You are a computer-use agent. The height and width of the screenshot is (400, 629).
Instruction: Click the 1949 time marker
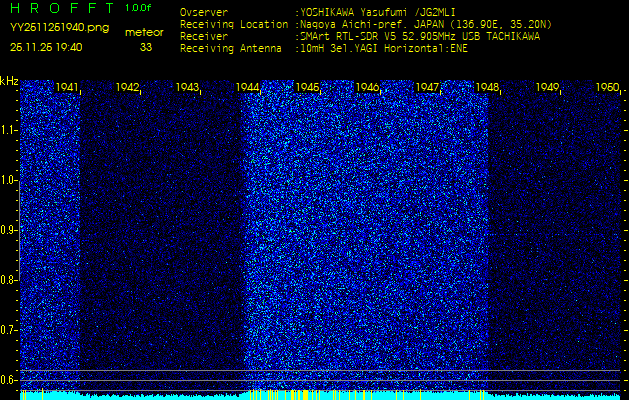(x=548, y=87)
